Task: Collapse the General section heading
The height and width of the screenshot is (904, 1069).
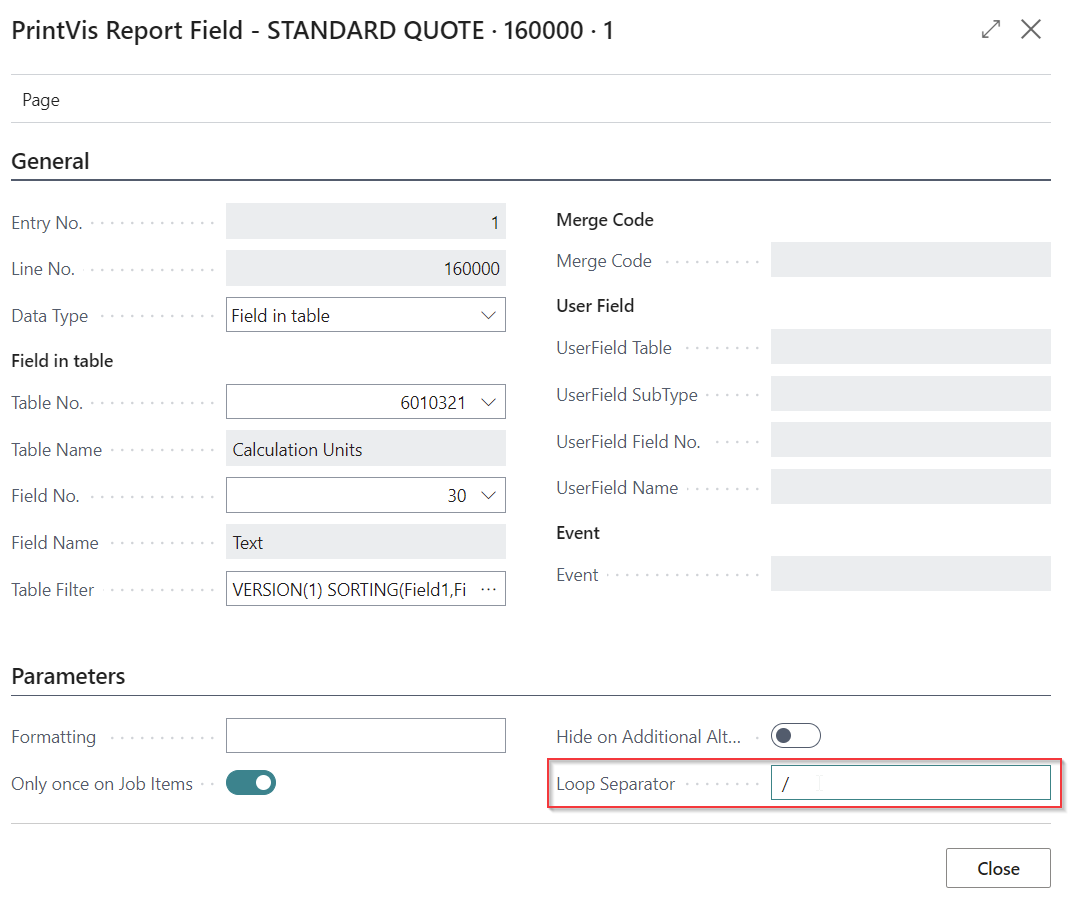Action: (50, 161)
